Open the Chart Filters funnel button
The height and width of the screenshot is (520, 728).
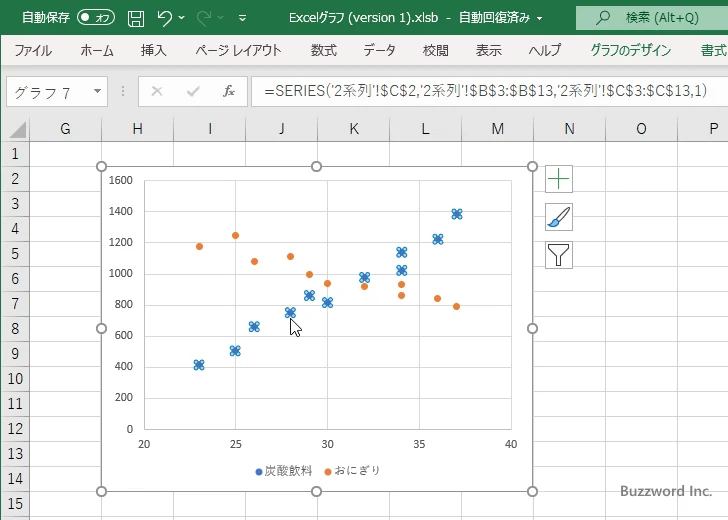click(x=559, y=255)
